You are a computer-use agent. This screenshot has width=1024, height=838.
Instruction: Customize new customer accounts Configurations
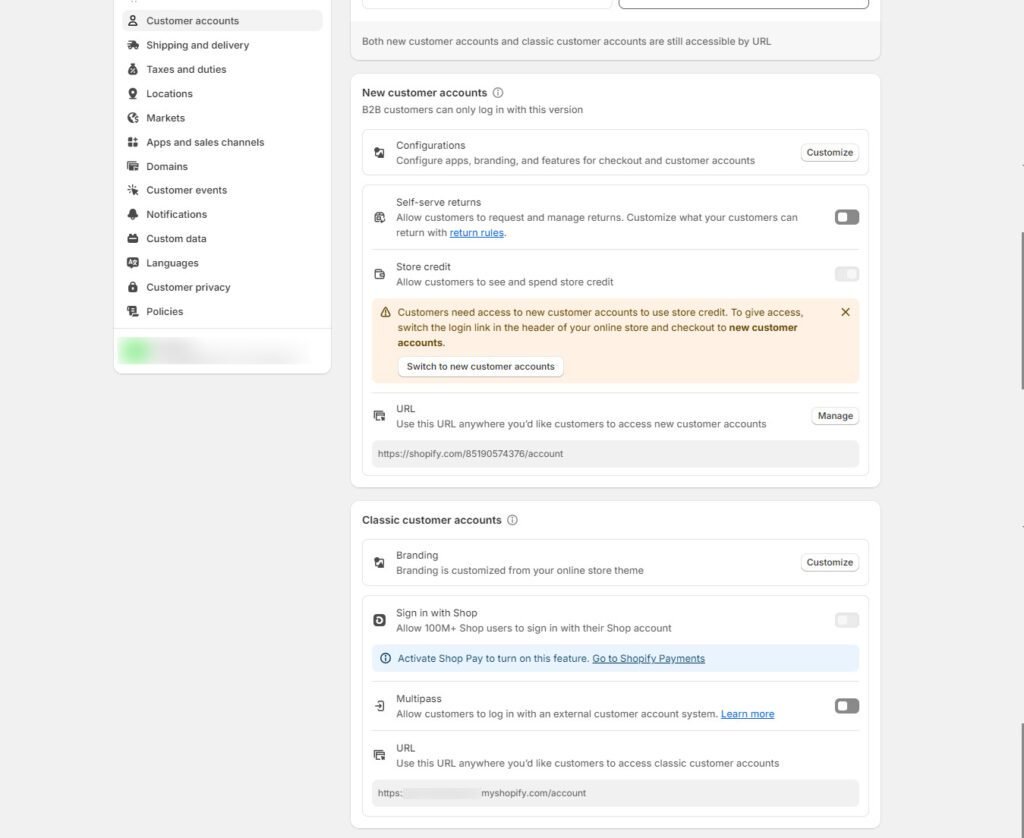[829, 153]
